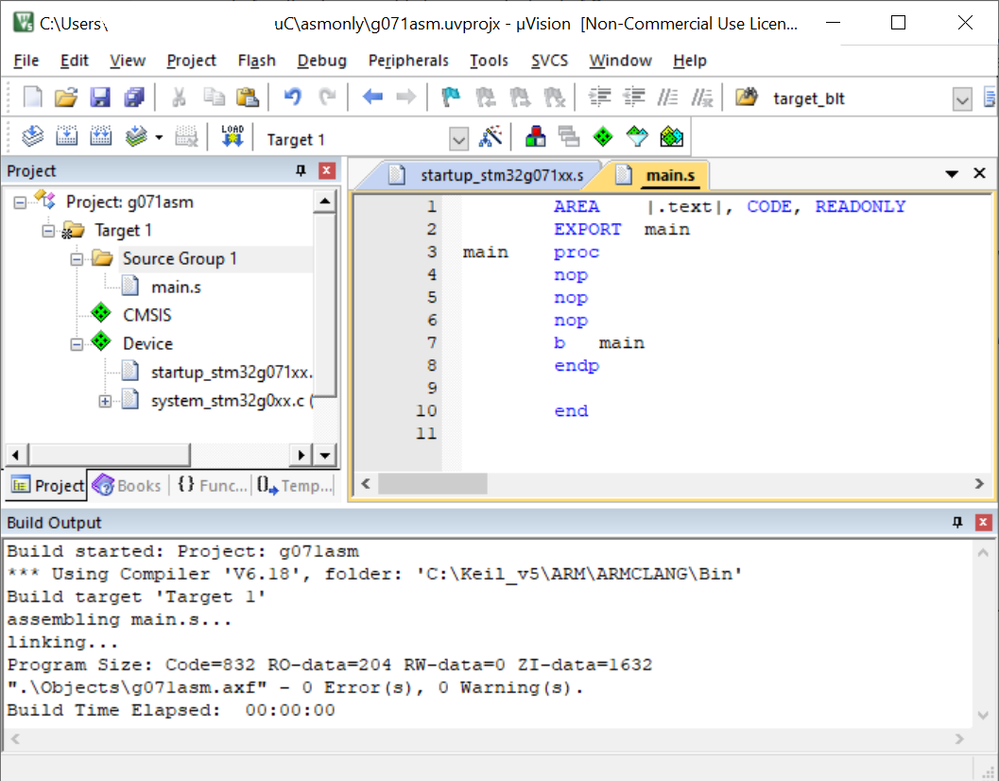Click the Indent selection icon

coord(600,97)
